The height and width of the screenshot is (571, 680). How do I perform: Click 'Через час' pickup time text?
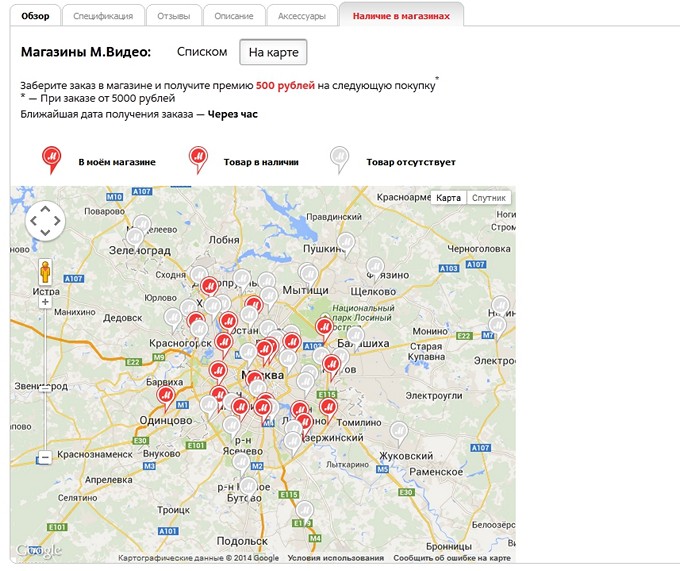click(232, 114)
